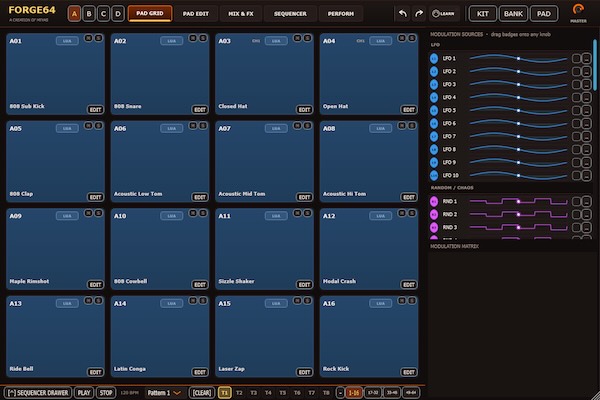600x400 pixels.
Task: Solo pad A07 Acoustic Mid Tom
Action: (307, 126)
